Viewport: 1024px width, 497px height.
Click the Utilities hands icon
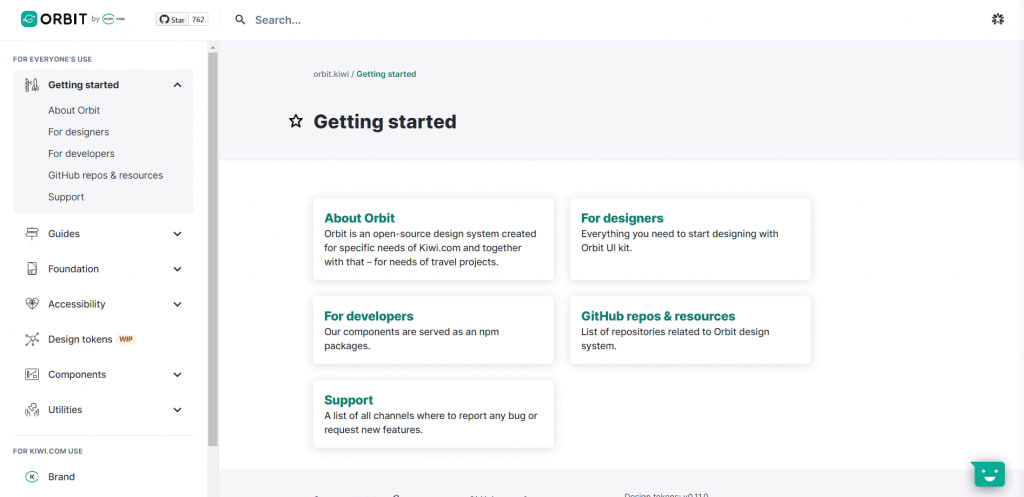coord(32,410)
